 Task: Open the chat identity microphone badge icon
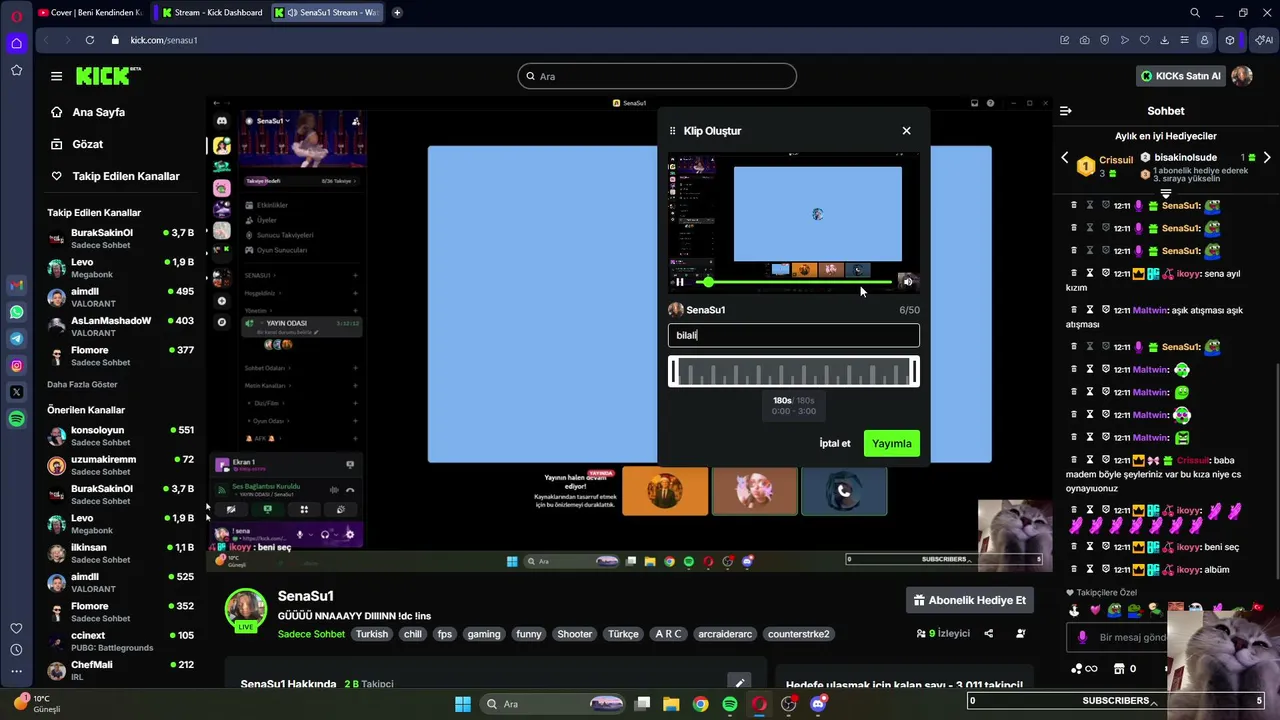point(1082,637)
